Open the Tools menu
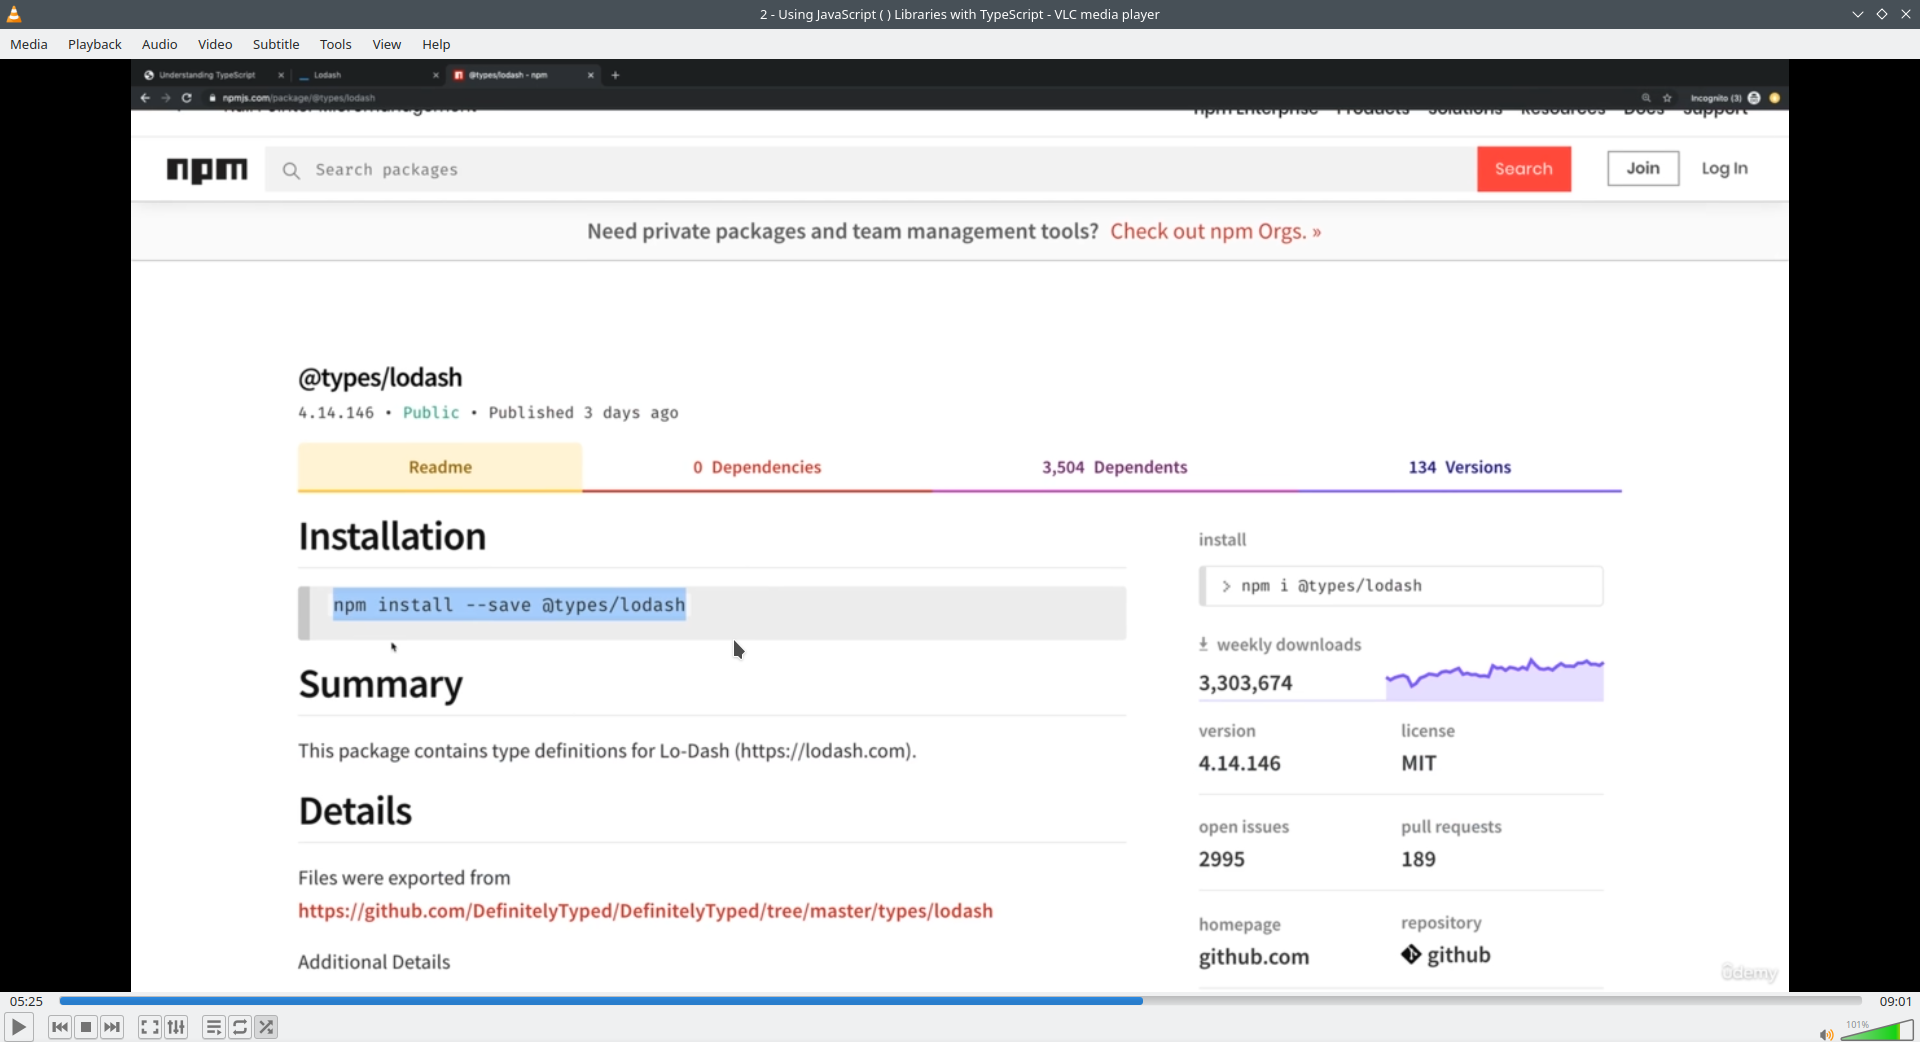1920x1042 pixels. [x=336, y=44]
